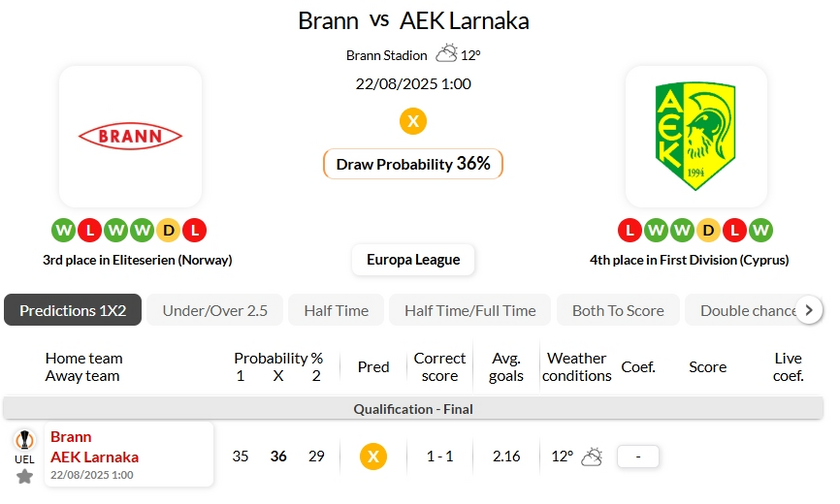
Task: Open the Half Time/Full Time tab
Action: (x=470, y=310)
